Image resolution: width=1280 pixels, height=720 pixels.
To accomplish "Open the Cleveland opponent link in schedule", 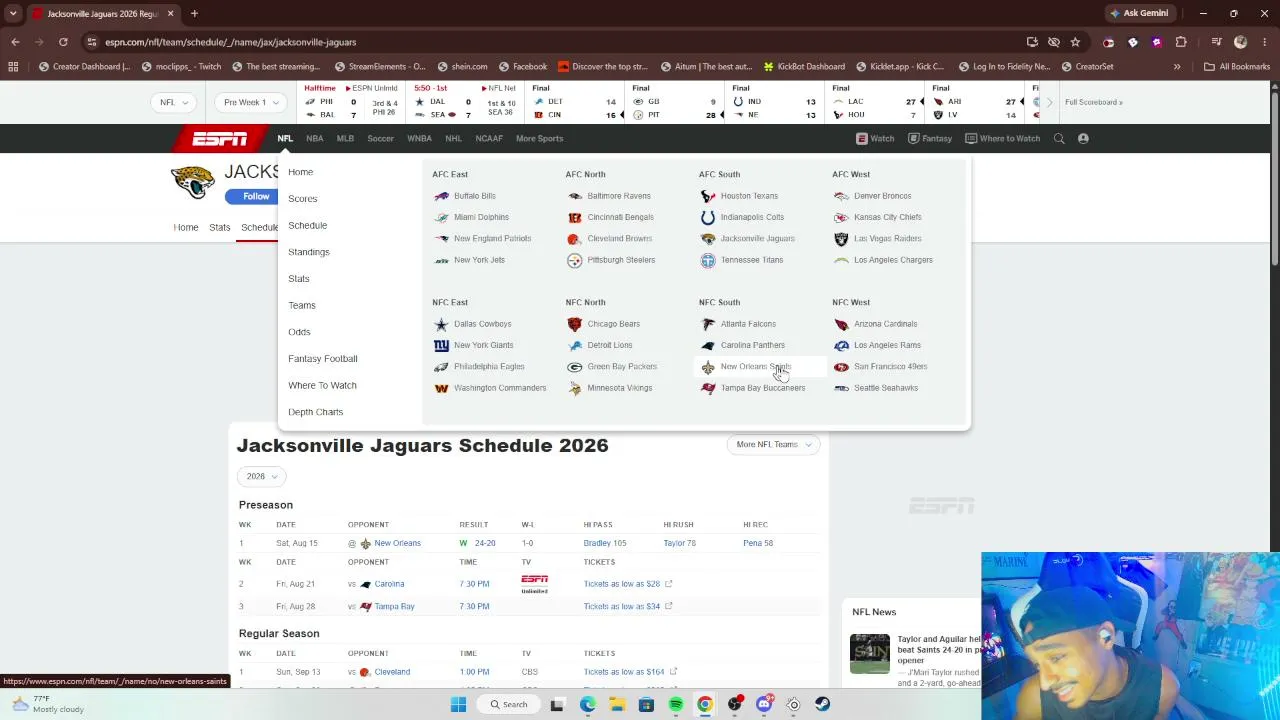I will click(x=392, y=672).
